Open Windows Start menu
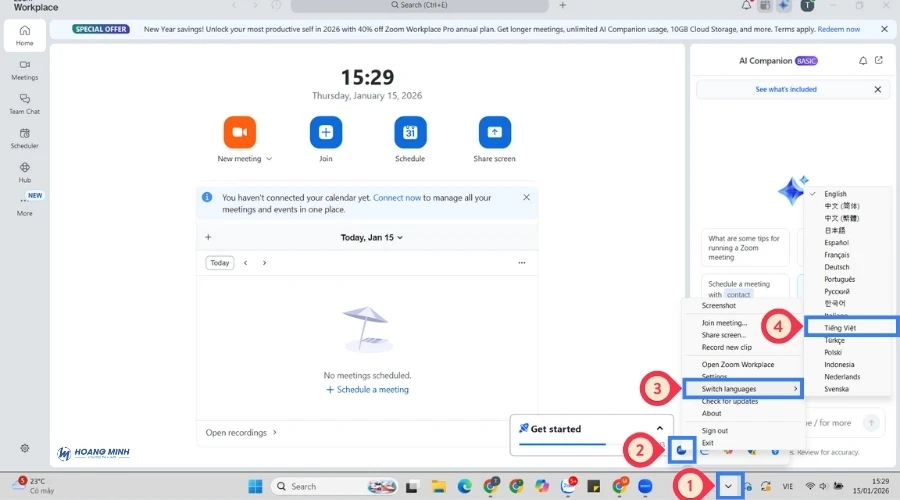Image resolution: width=900 pixels, height=500 pixels. point(255,487)
